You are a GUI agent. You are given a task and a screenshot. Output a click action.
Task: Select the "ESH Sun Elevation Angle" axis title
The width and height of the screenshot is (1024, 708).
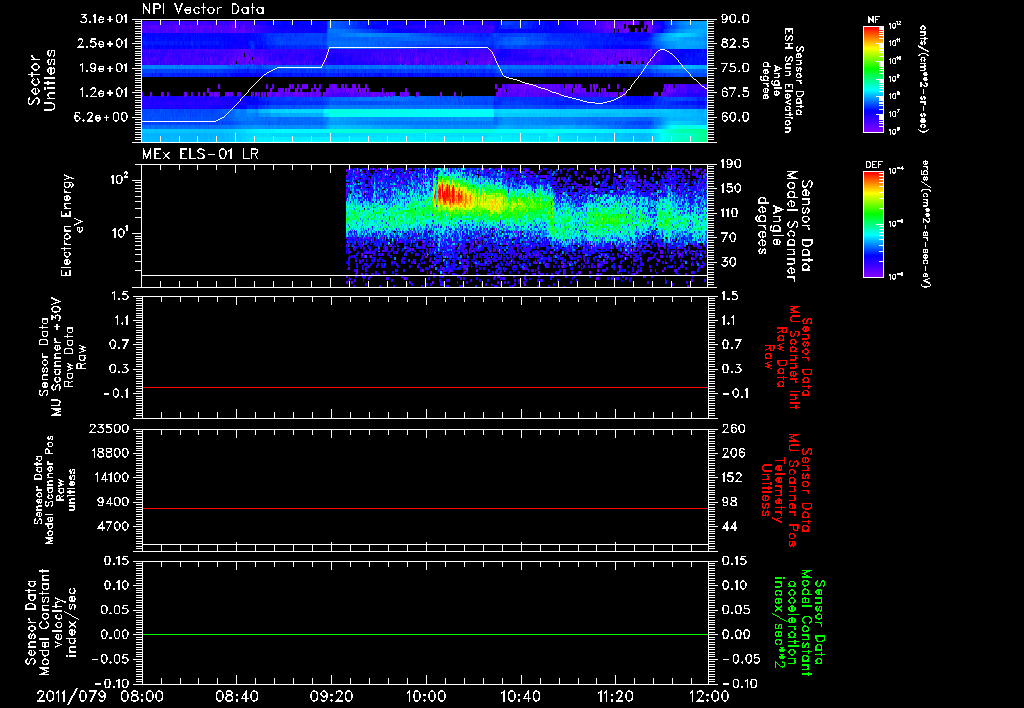(x=782, y=80)
